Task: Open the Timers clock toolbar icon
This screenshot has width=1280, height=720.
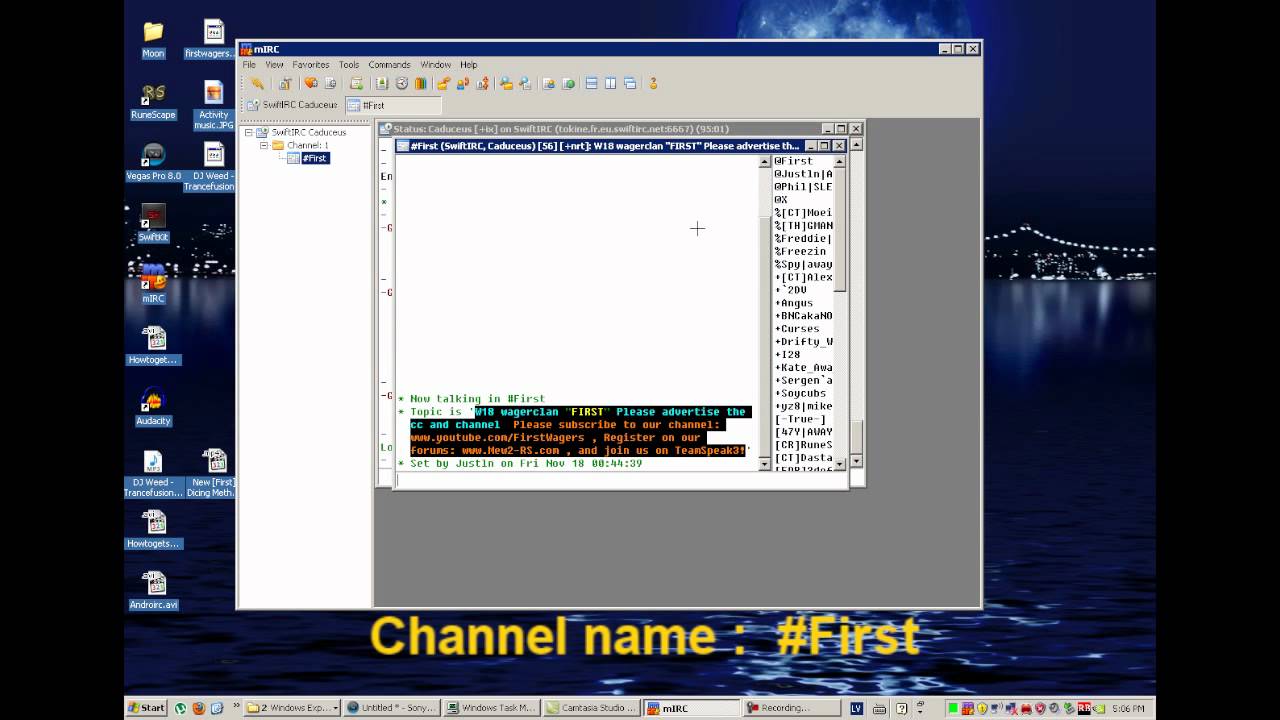Action: 401,84
